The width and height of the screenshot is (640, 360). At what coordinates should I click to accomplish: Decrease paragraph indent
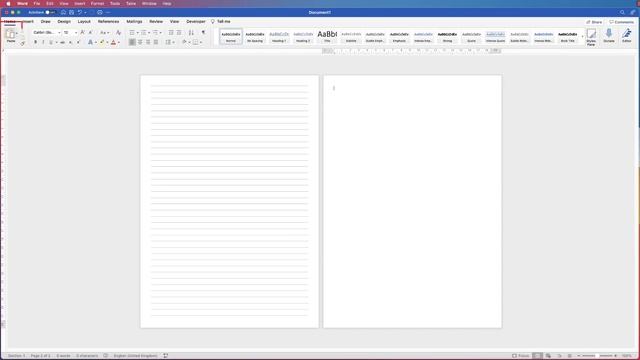coord(171,32)
